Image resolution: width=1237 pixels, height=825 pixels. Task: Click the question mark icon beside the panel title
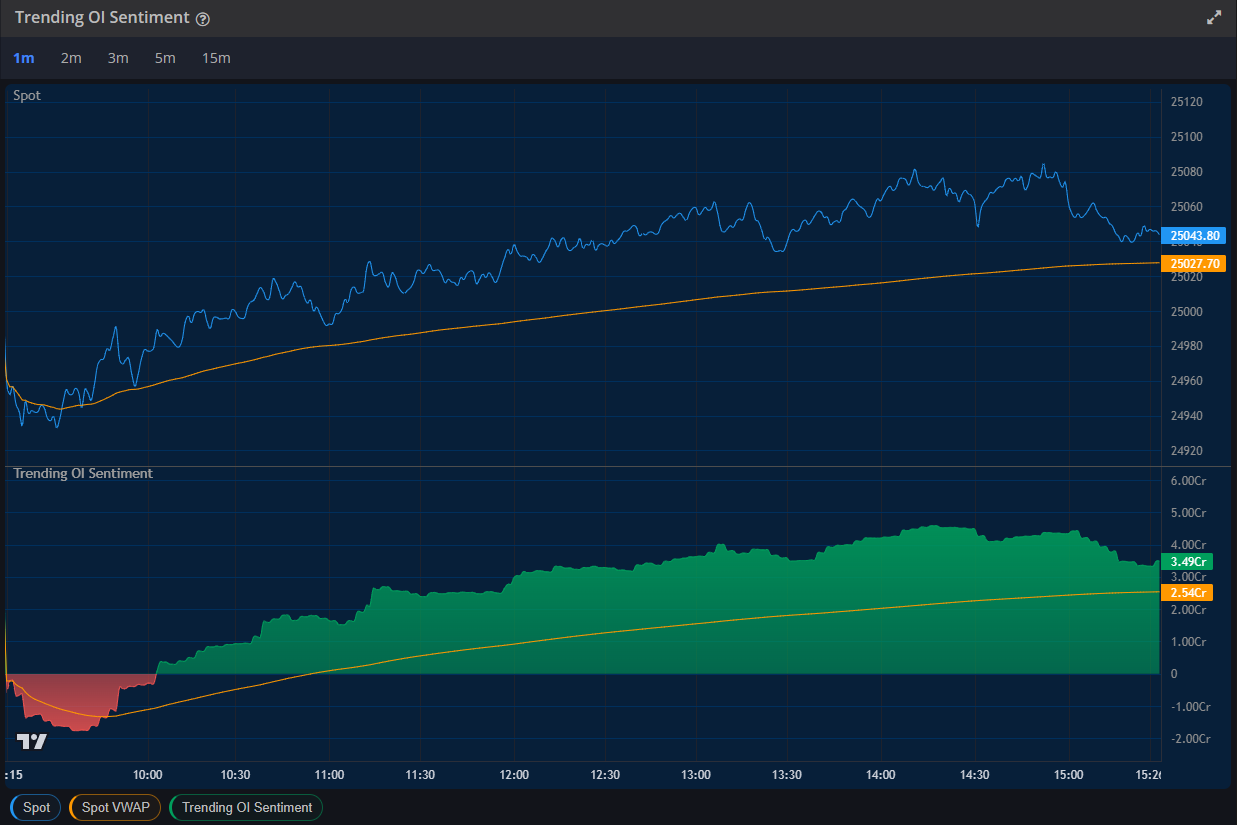click(x=203, y=18)
